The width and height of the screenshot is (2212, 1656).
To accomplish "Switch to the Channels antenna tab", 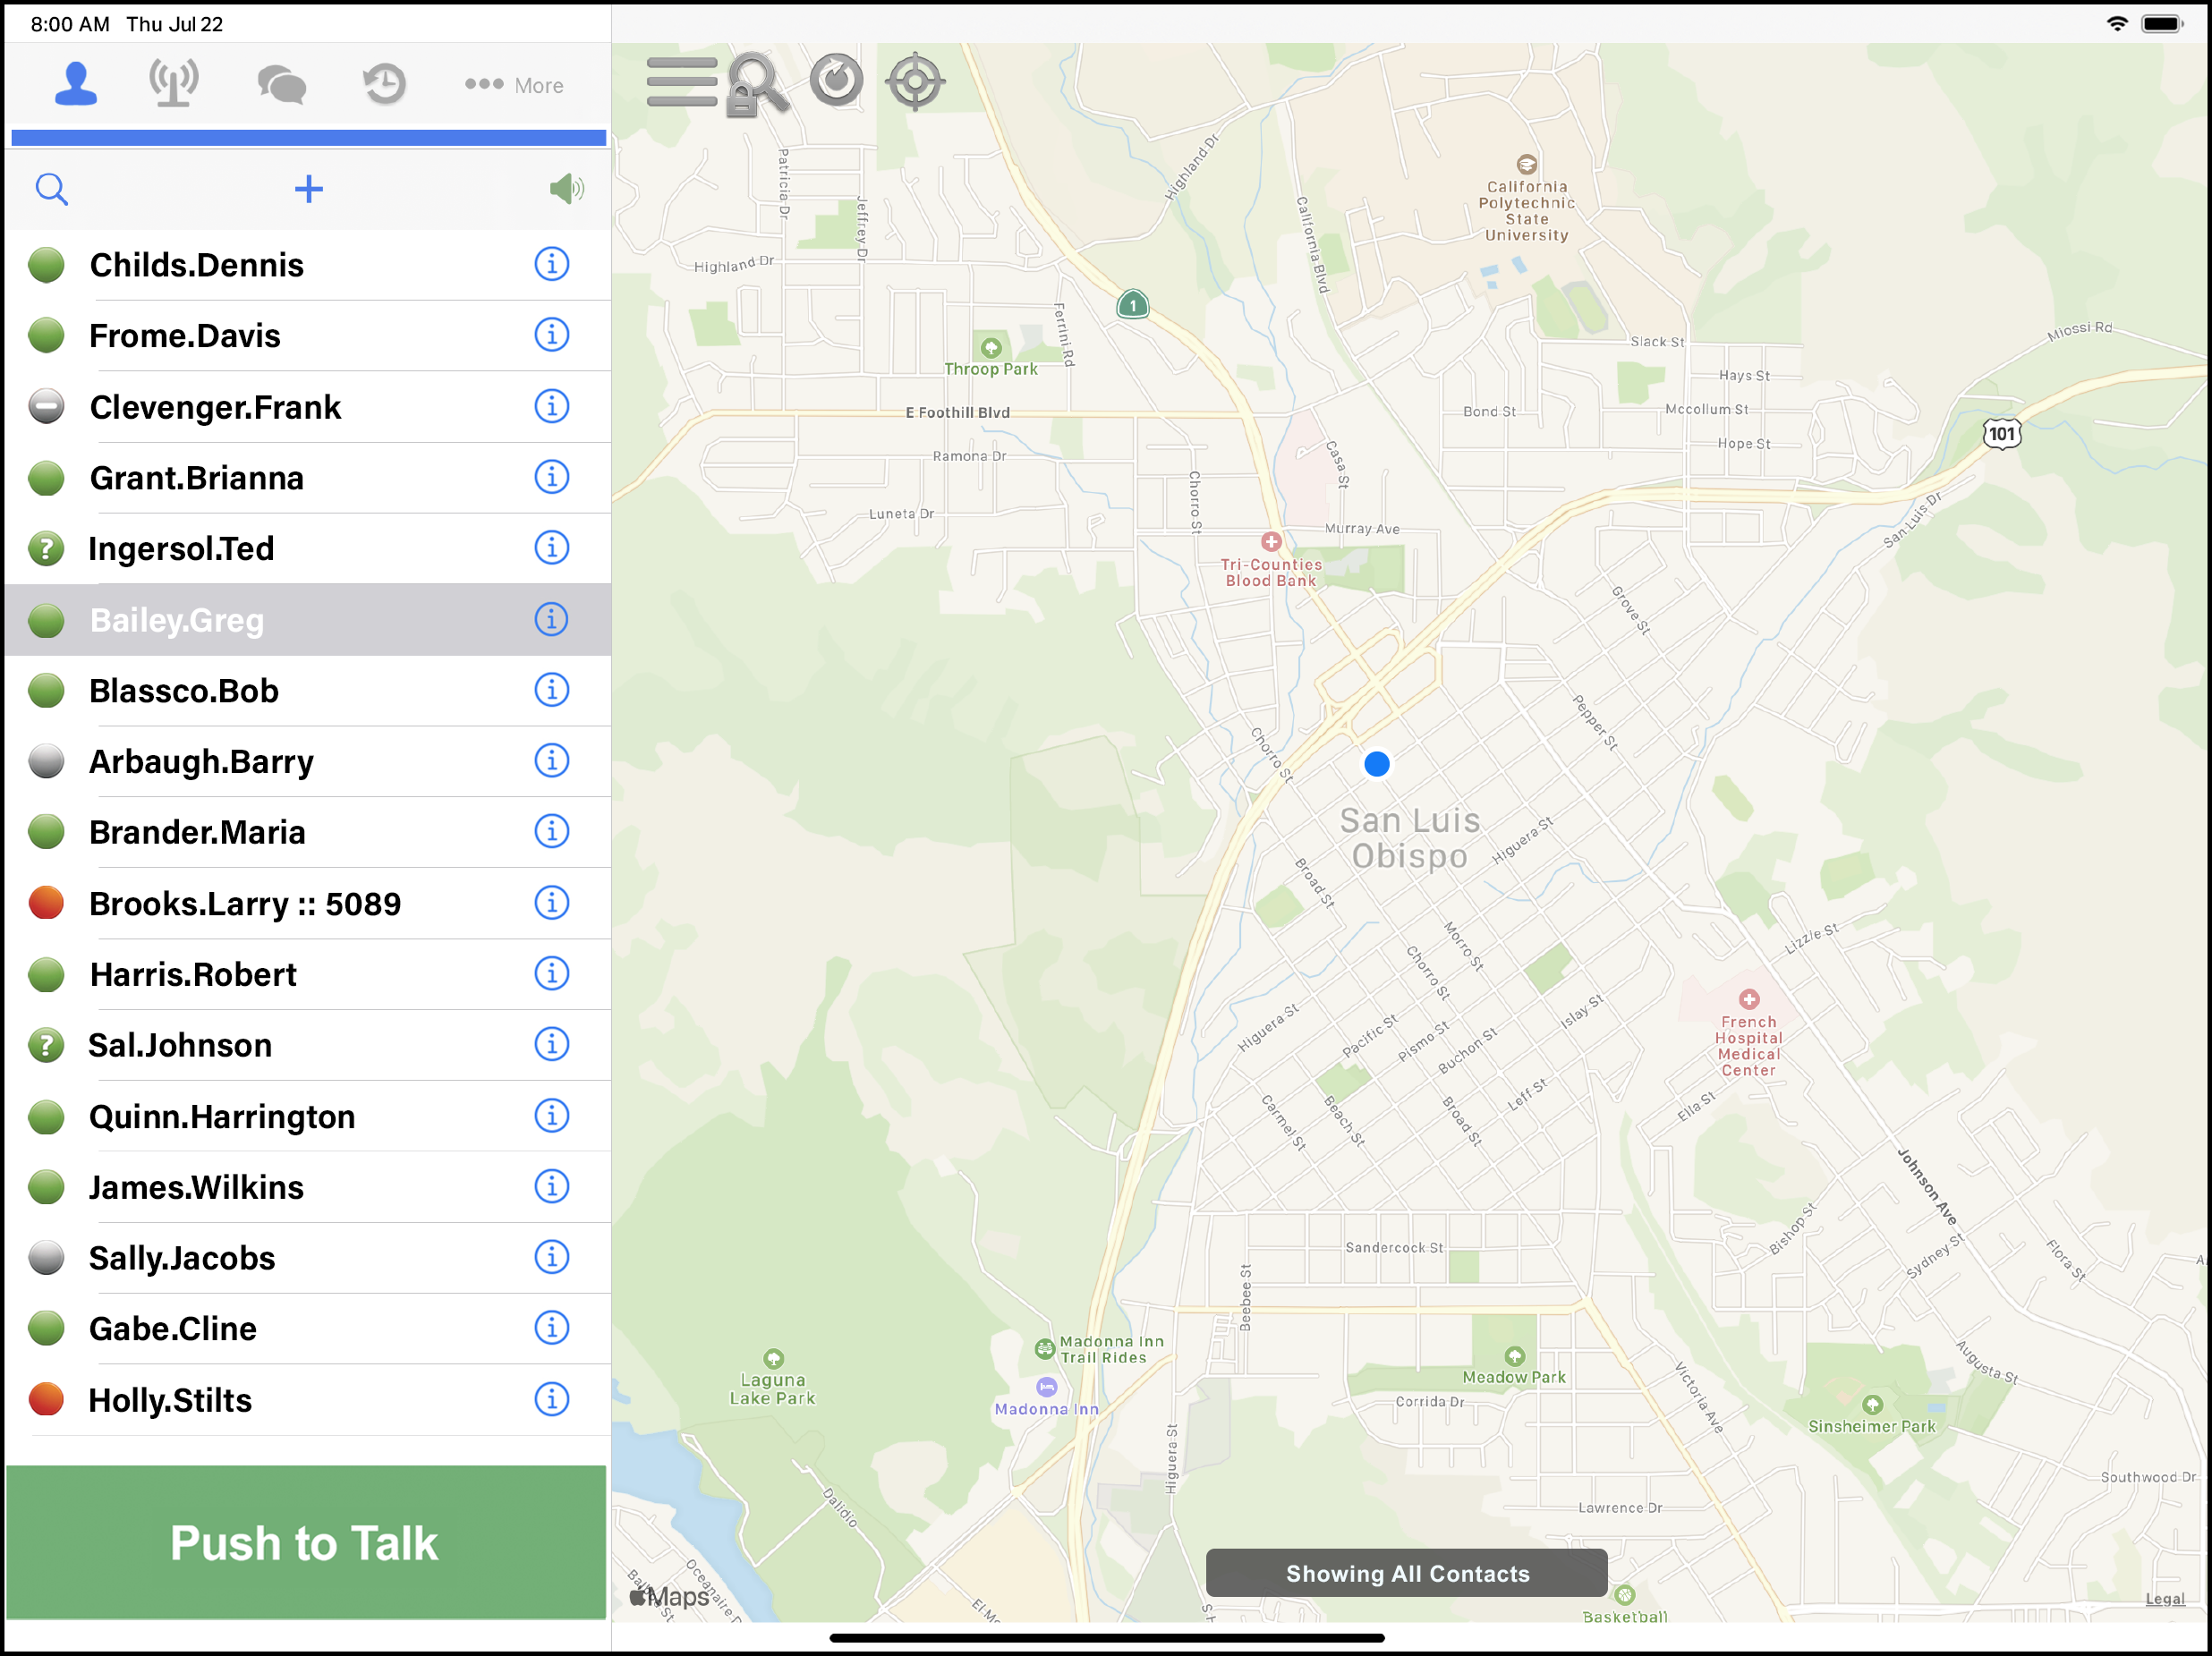I will pos(173,84).
